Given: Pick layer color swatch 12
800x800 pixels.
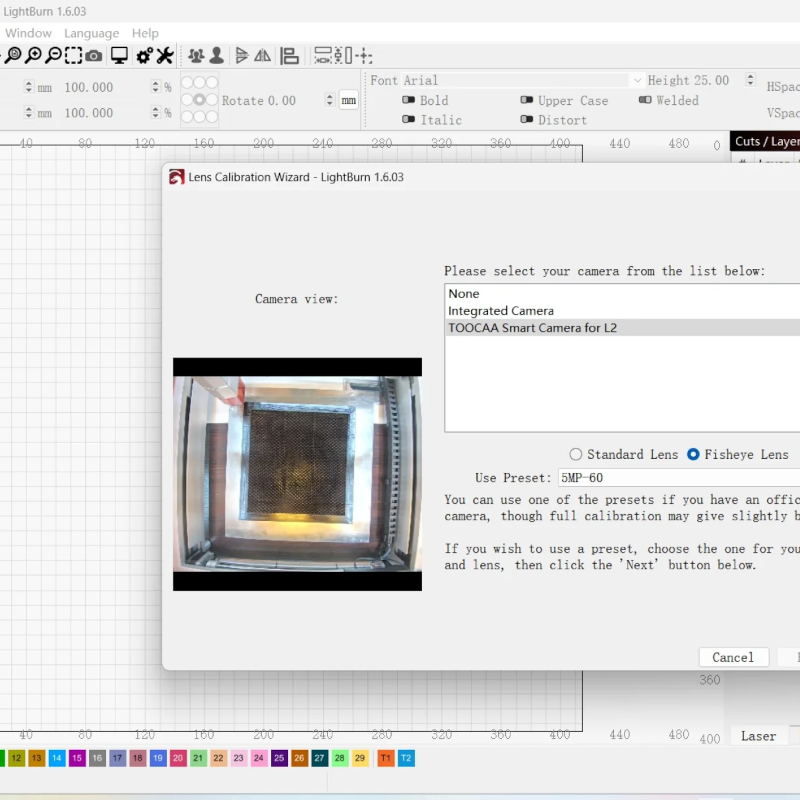Looking at the screenshot, I should click(x=16, y=758).
